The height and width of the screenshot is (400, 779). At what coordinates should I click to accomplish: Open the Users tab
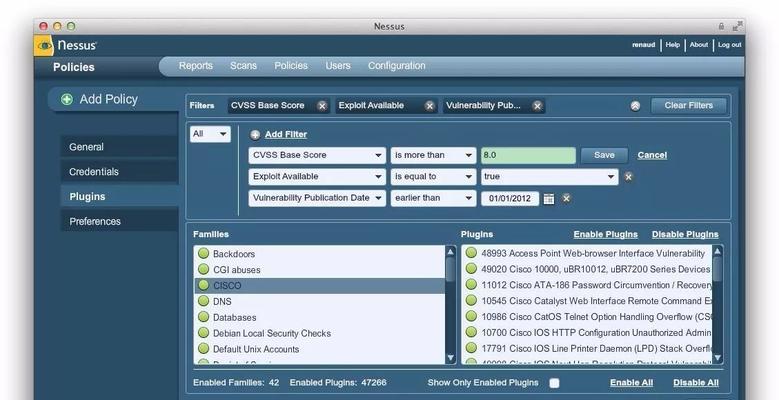click(x=338, y=66)
